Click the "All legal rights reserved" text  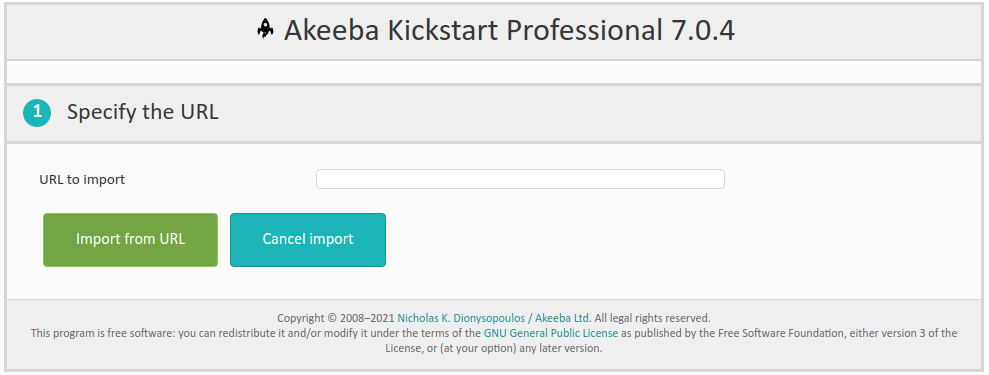point(652,318)
